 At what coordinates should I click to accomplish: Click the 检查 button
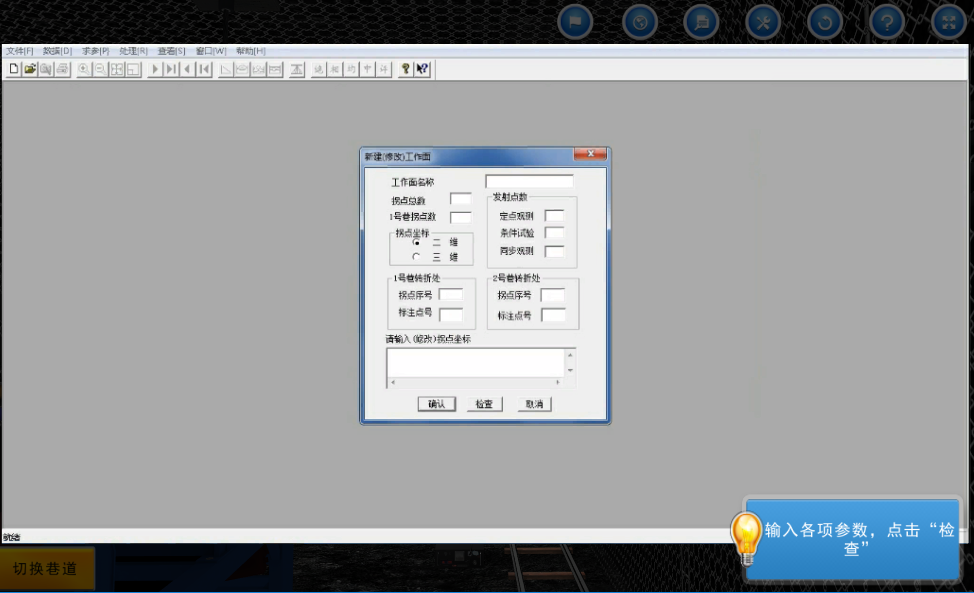tap(484, 404)
